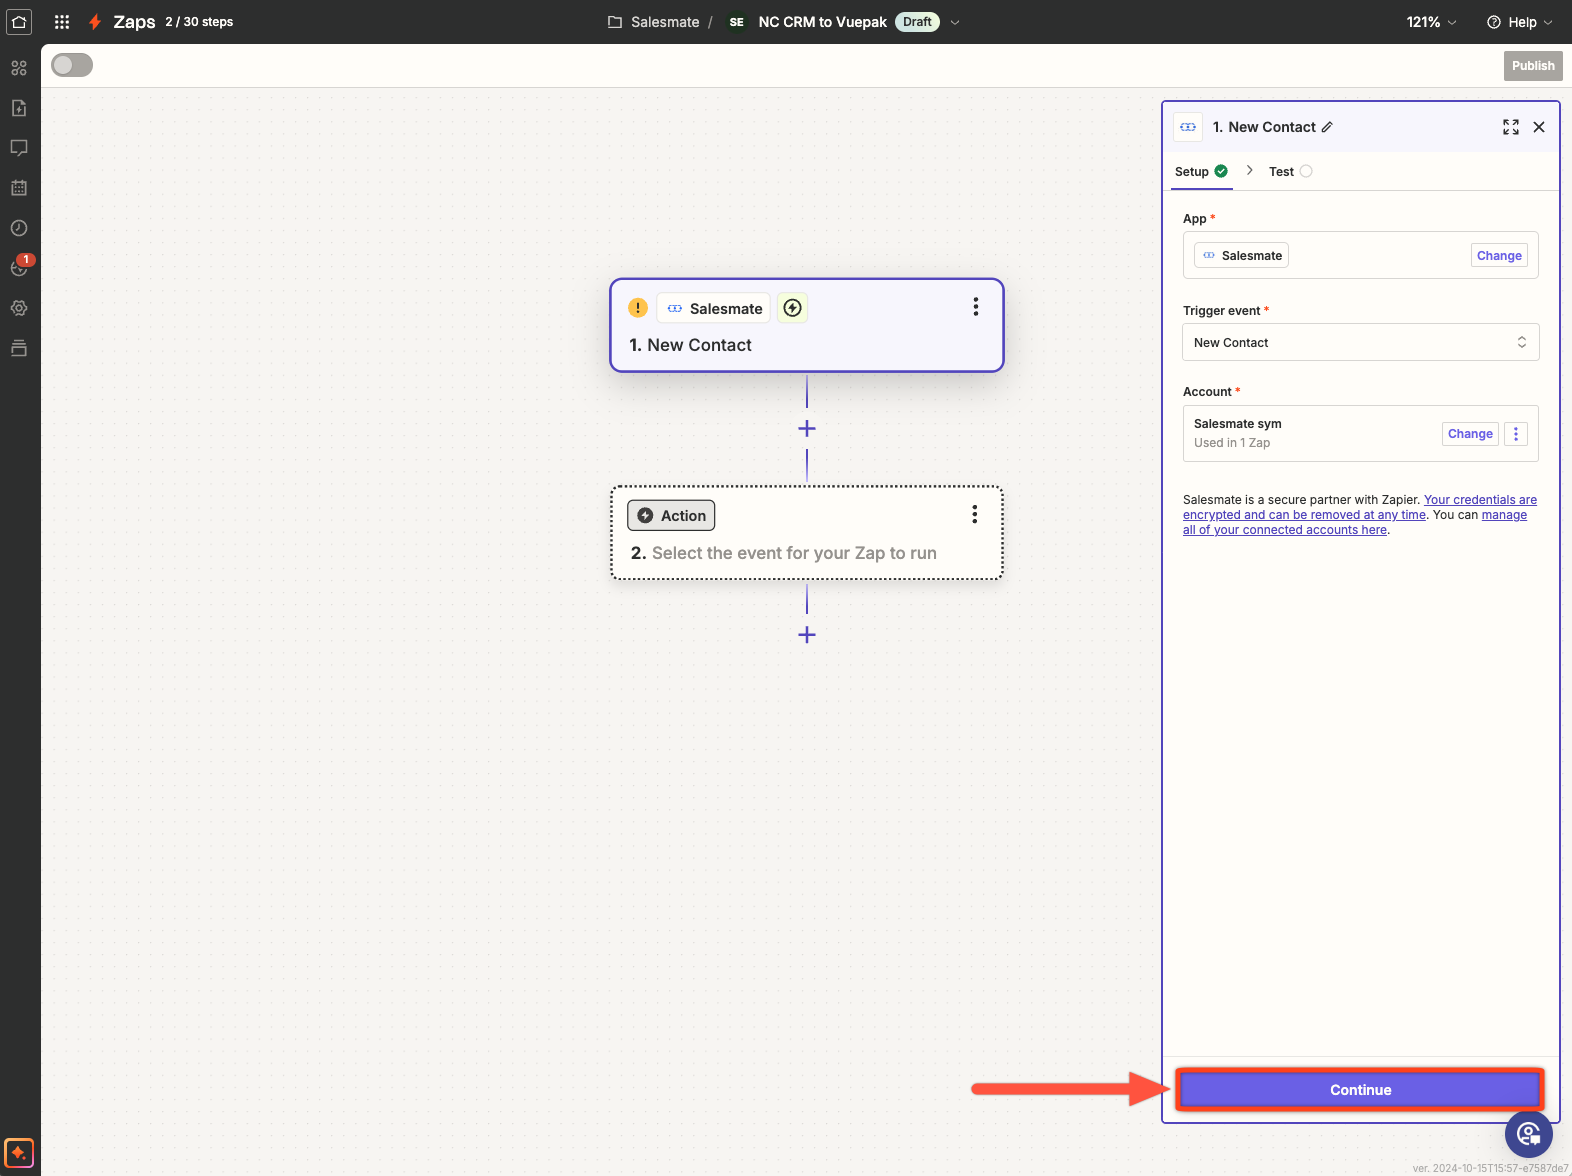Open the AI copilot sparkle icon
The image size is (1572, 1176).
[19, 1153]
